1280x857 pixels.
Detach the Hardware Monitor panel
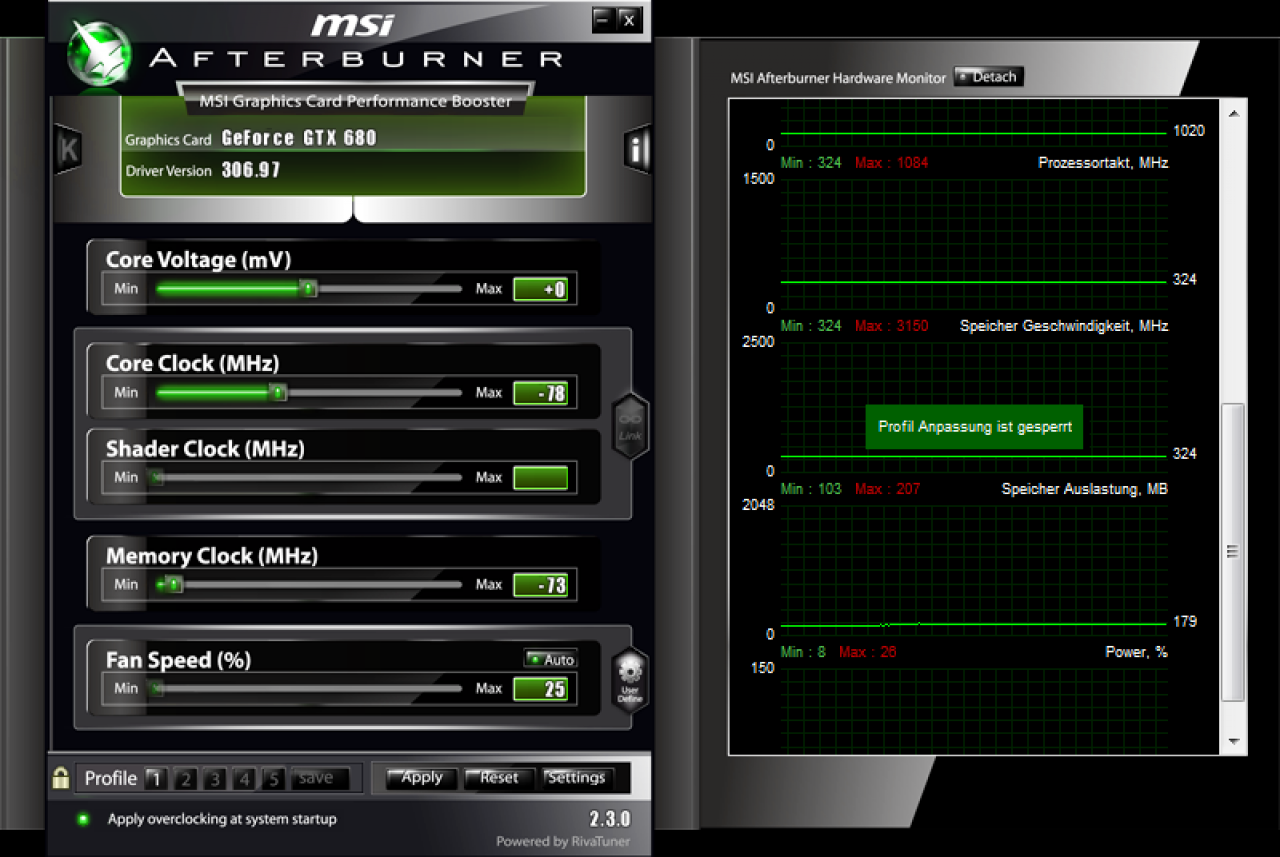click(988, 77)
